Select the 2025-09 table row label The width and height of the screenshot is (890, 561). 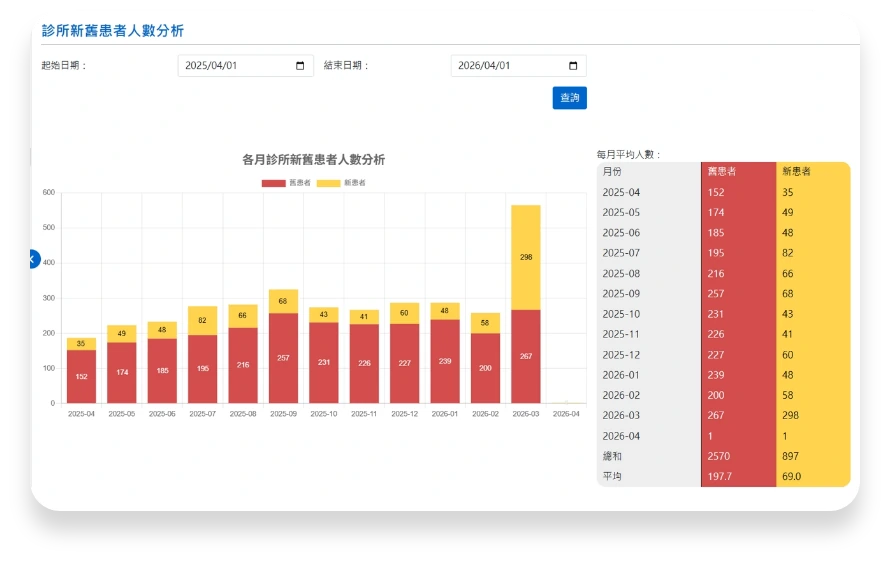coord(621,294)
